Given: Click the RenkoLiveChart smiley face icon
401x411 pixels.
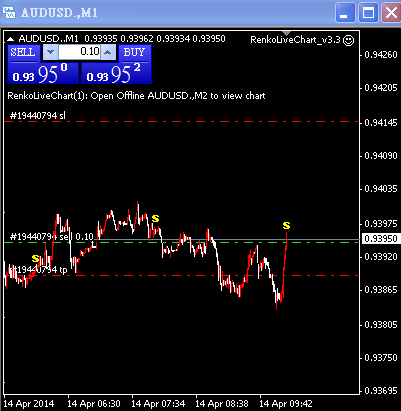Looking at the screenshot, I should [x=348, y=40].
